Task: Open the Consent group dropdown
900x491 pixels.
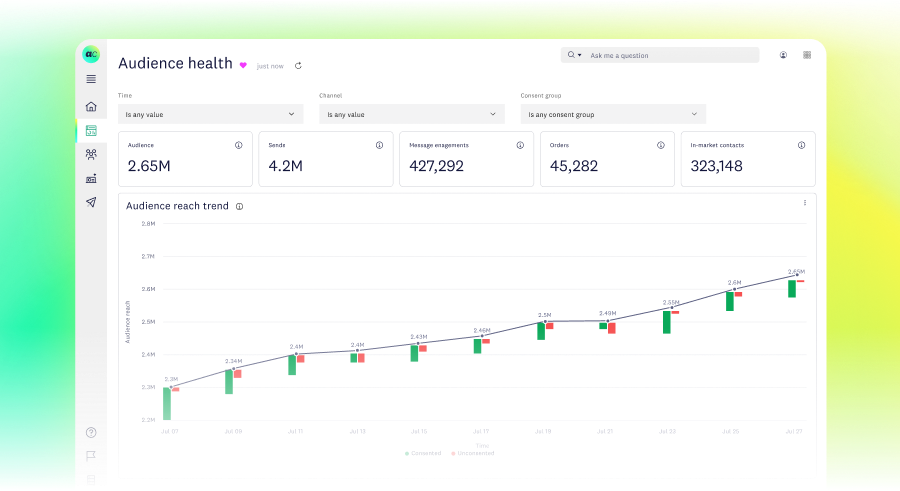Action: [x=612, y=114]
